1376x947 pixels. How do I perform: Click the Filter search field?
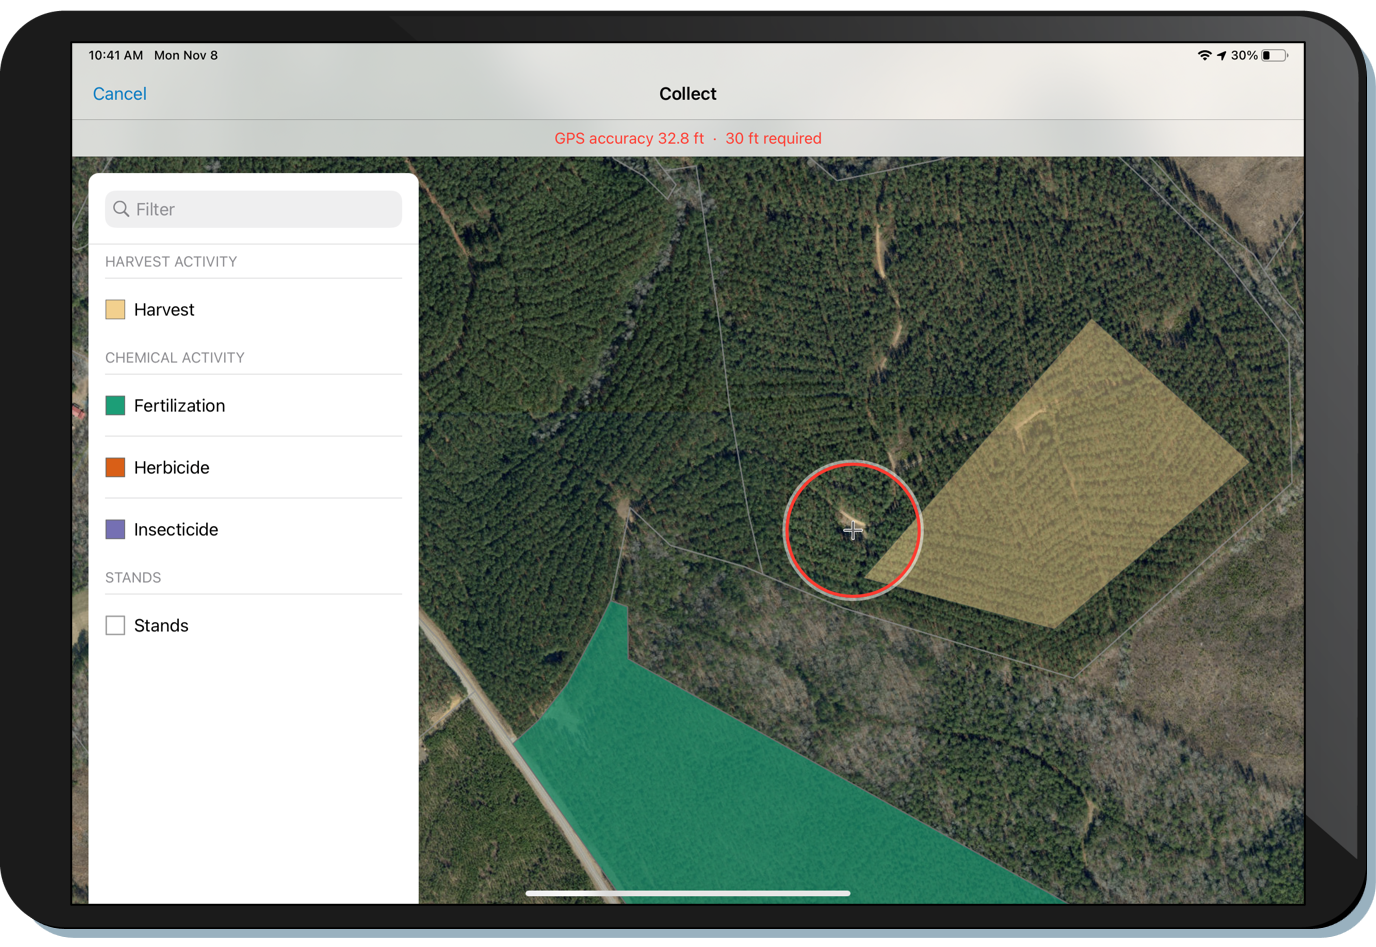pyautogui.click(x=253, y=209)
